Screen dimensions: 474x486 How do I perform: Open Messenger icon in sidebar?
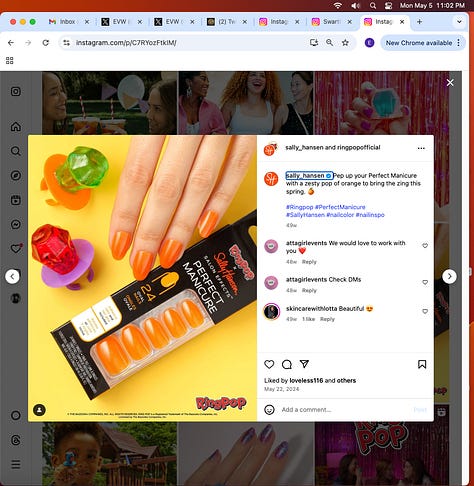[16, 224]
